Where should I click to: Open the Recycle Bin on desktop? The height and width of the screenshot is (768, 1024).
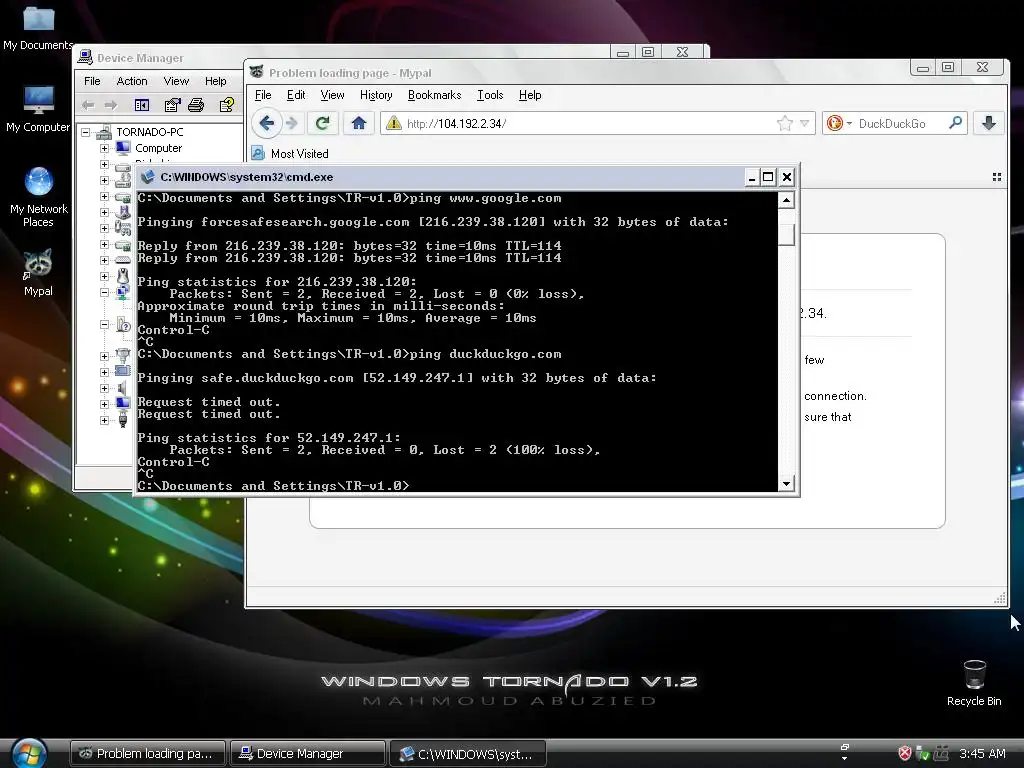tap(974, 682)
